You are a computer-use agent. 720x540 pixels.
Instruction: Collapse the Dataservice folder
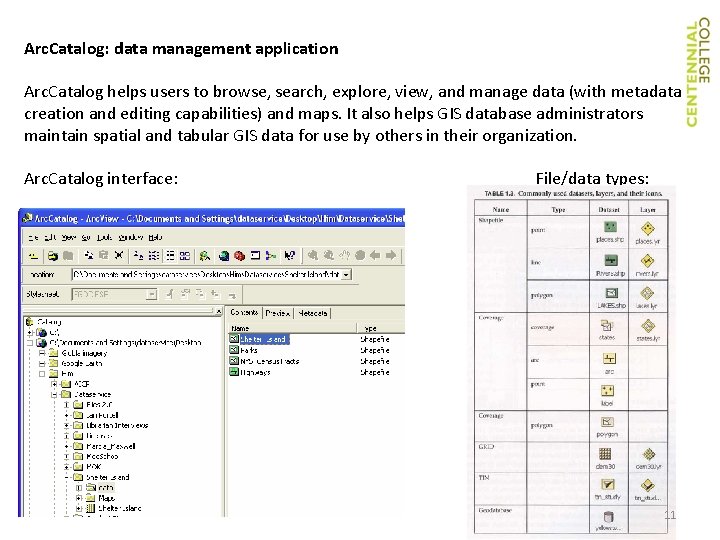point(55,394)
